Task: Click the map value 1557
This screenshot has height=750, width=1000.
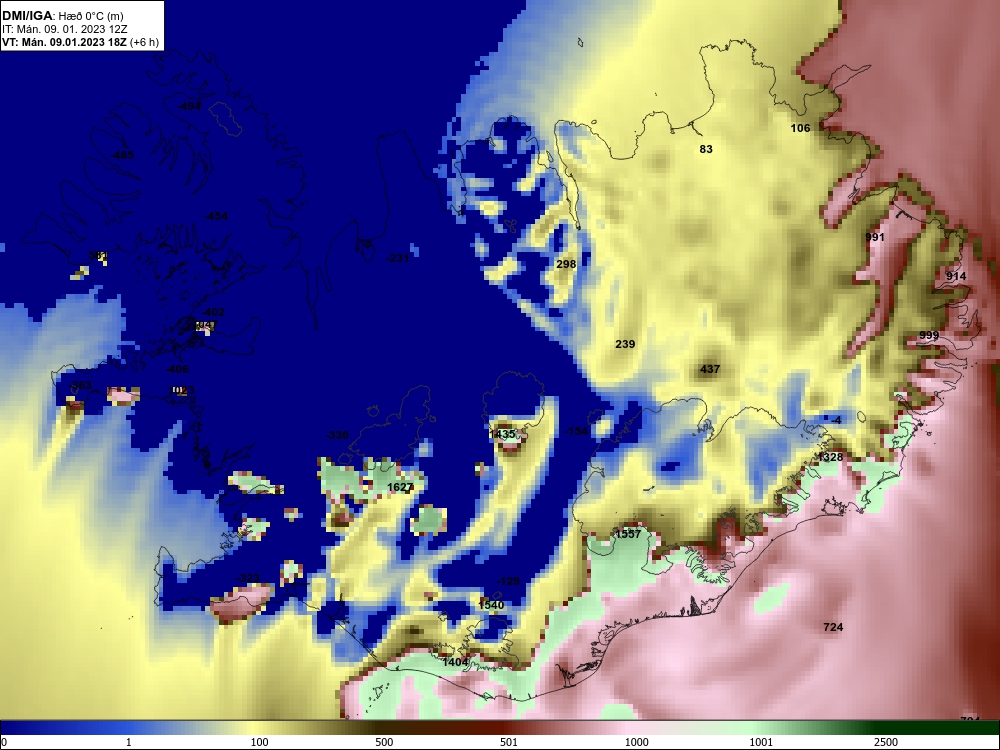Action: click(x=628, y=534)
